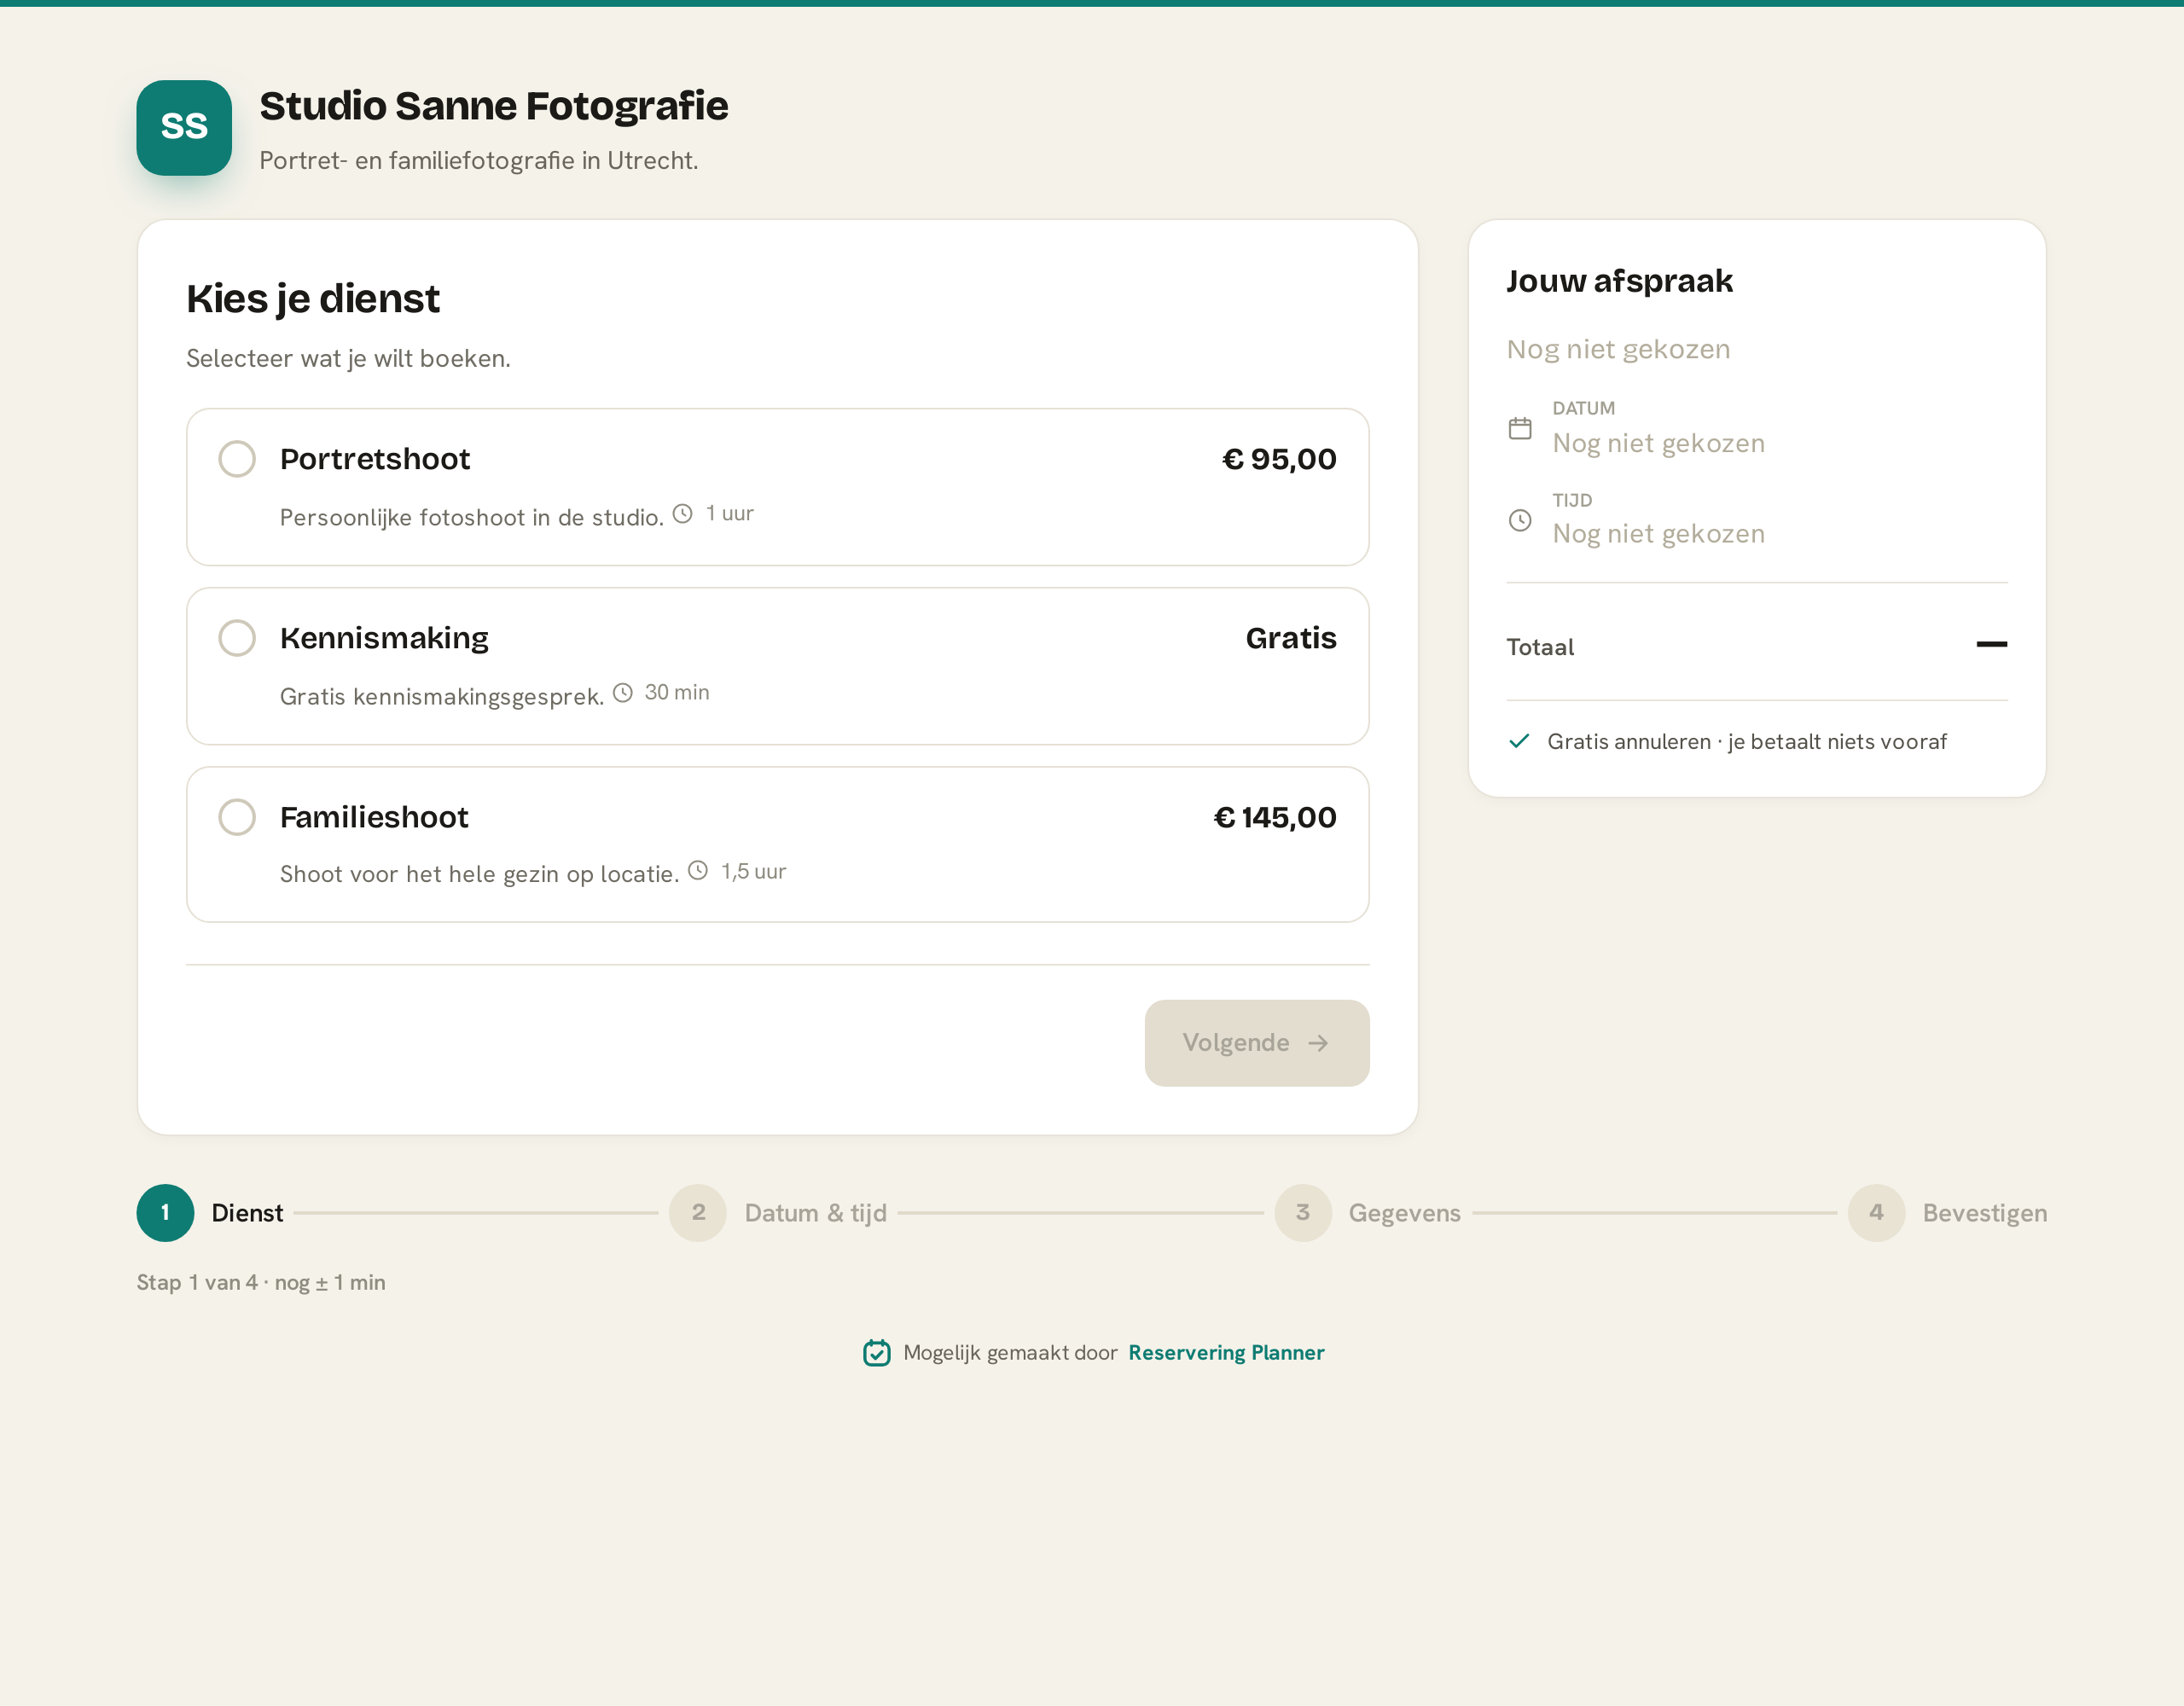Select the Kennismaking radio button
The height and width of the screenshot is (1706, 2184).
[x=237, y=638]
